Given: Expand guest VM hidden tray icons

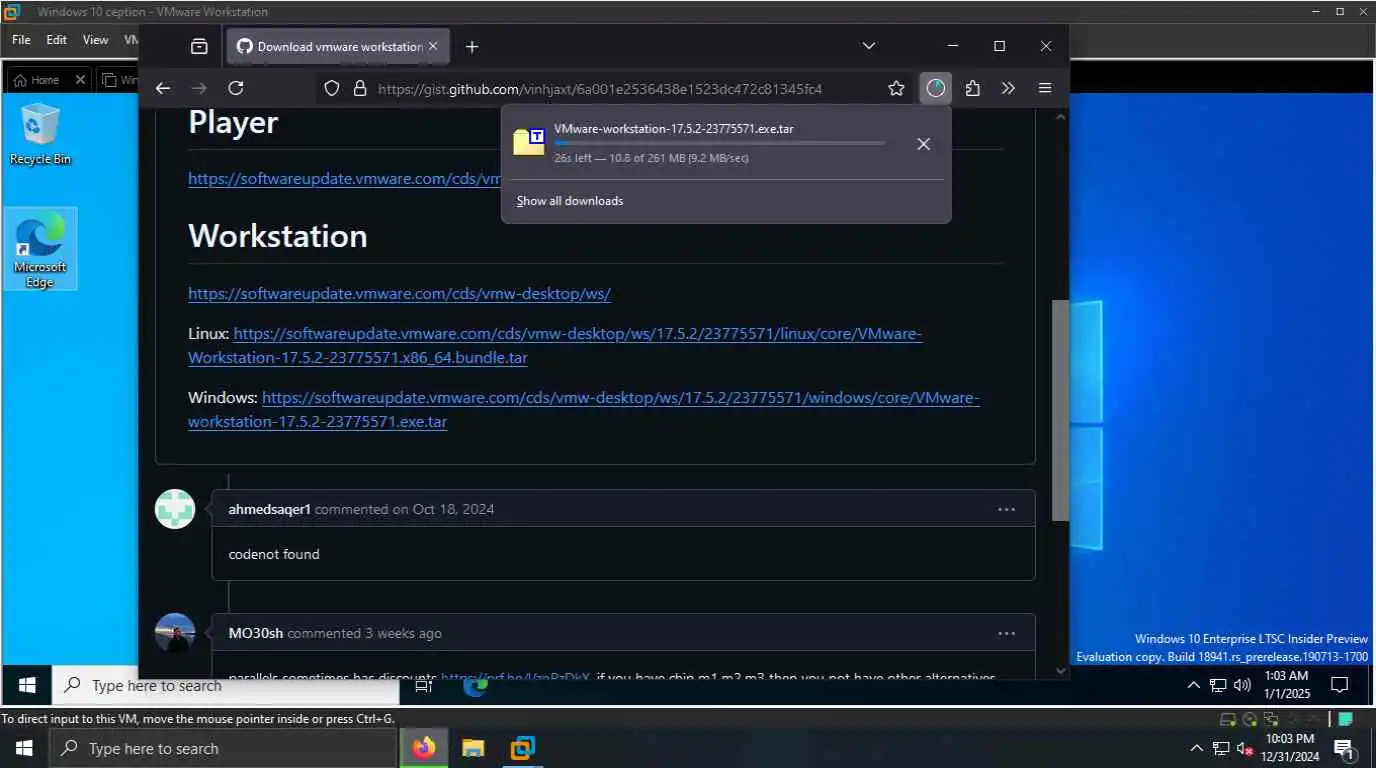Looking at the screenshot, I should pyautogui.click(x=1194, y=685).
